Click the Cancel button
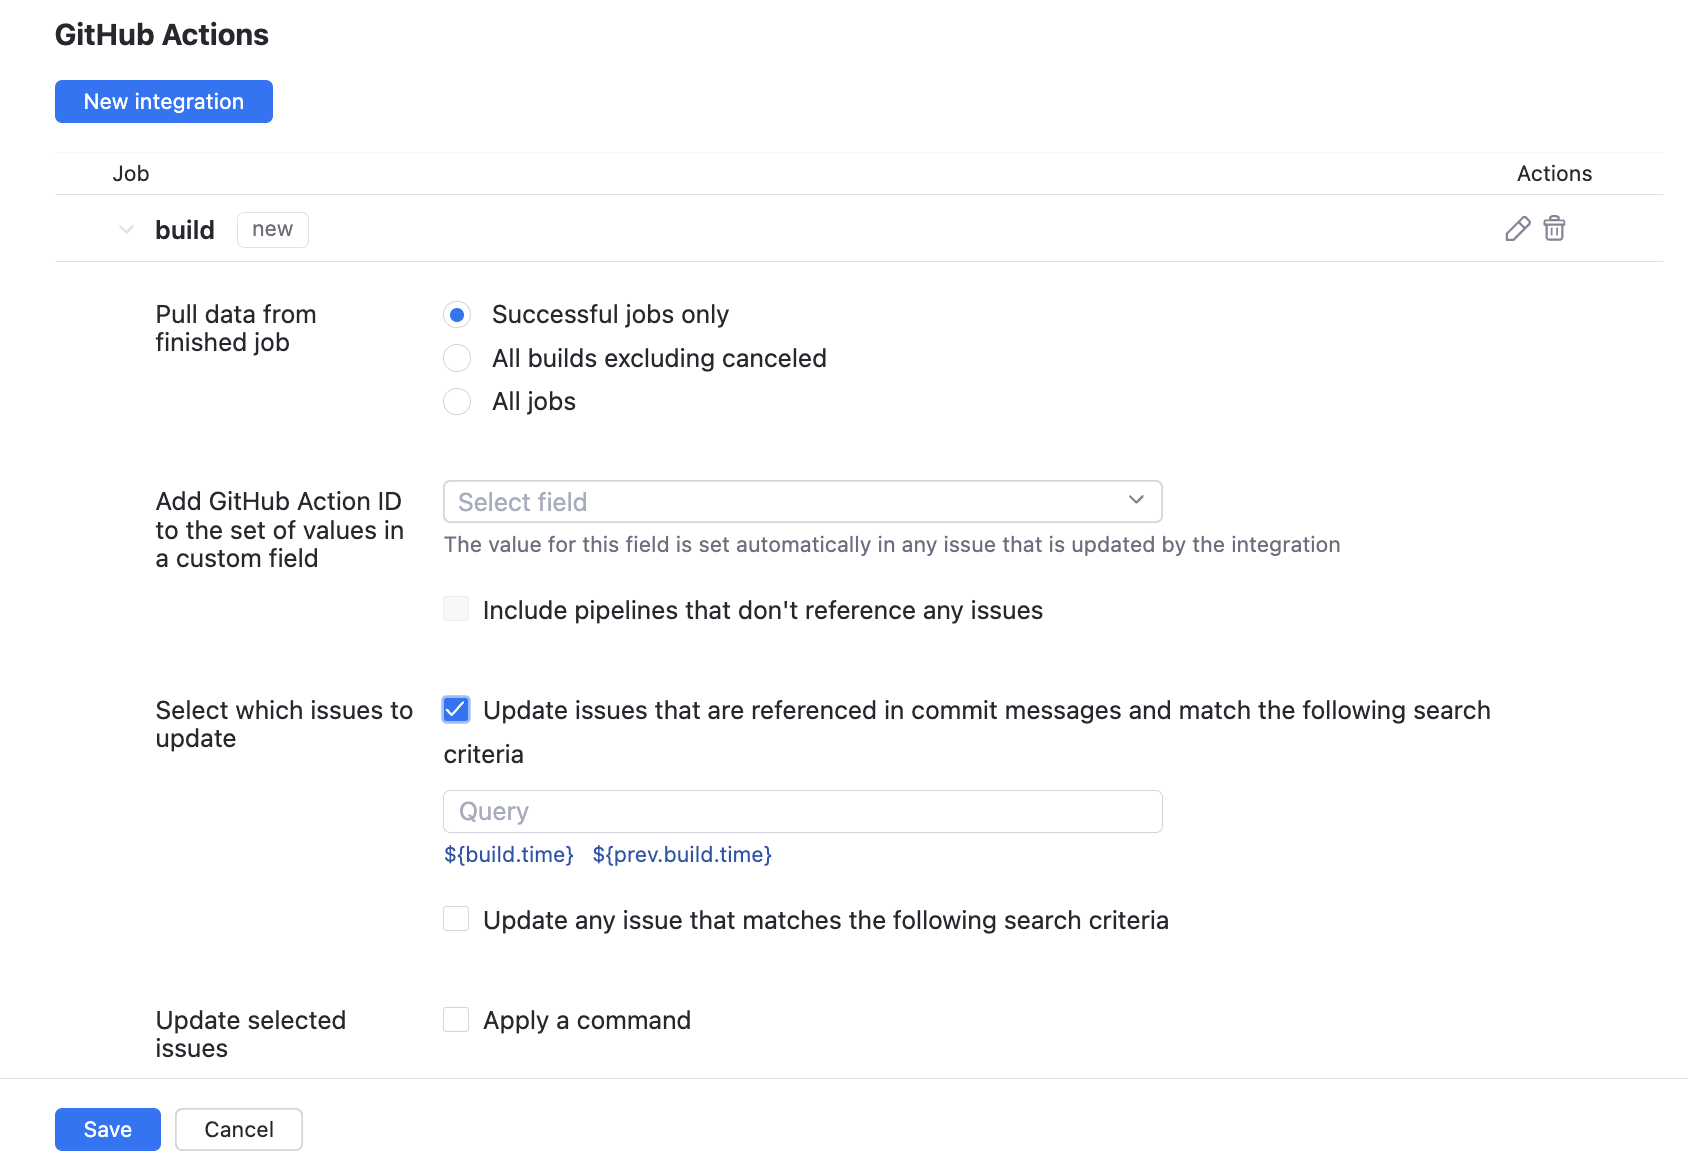The image size is (1688, 1174). click(239, 1129)
